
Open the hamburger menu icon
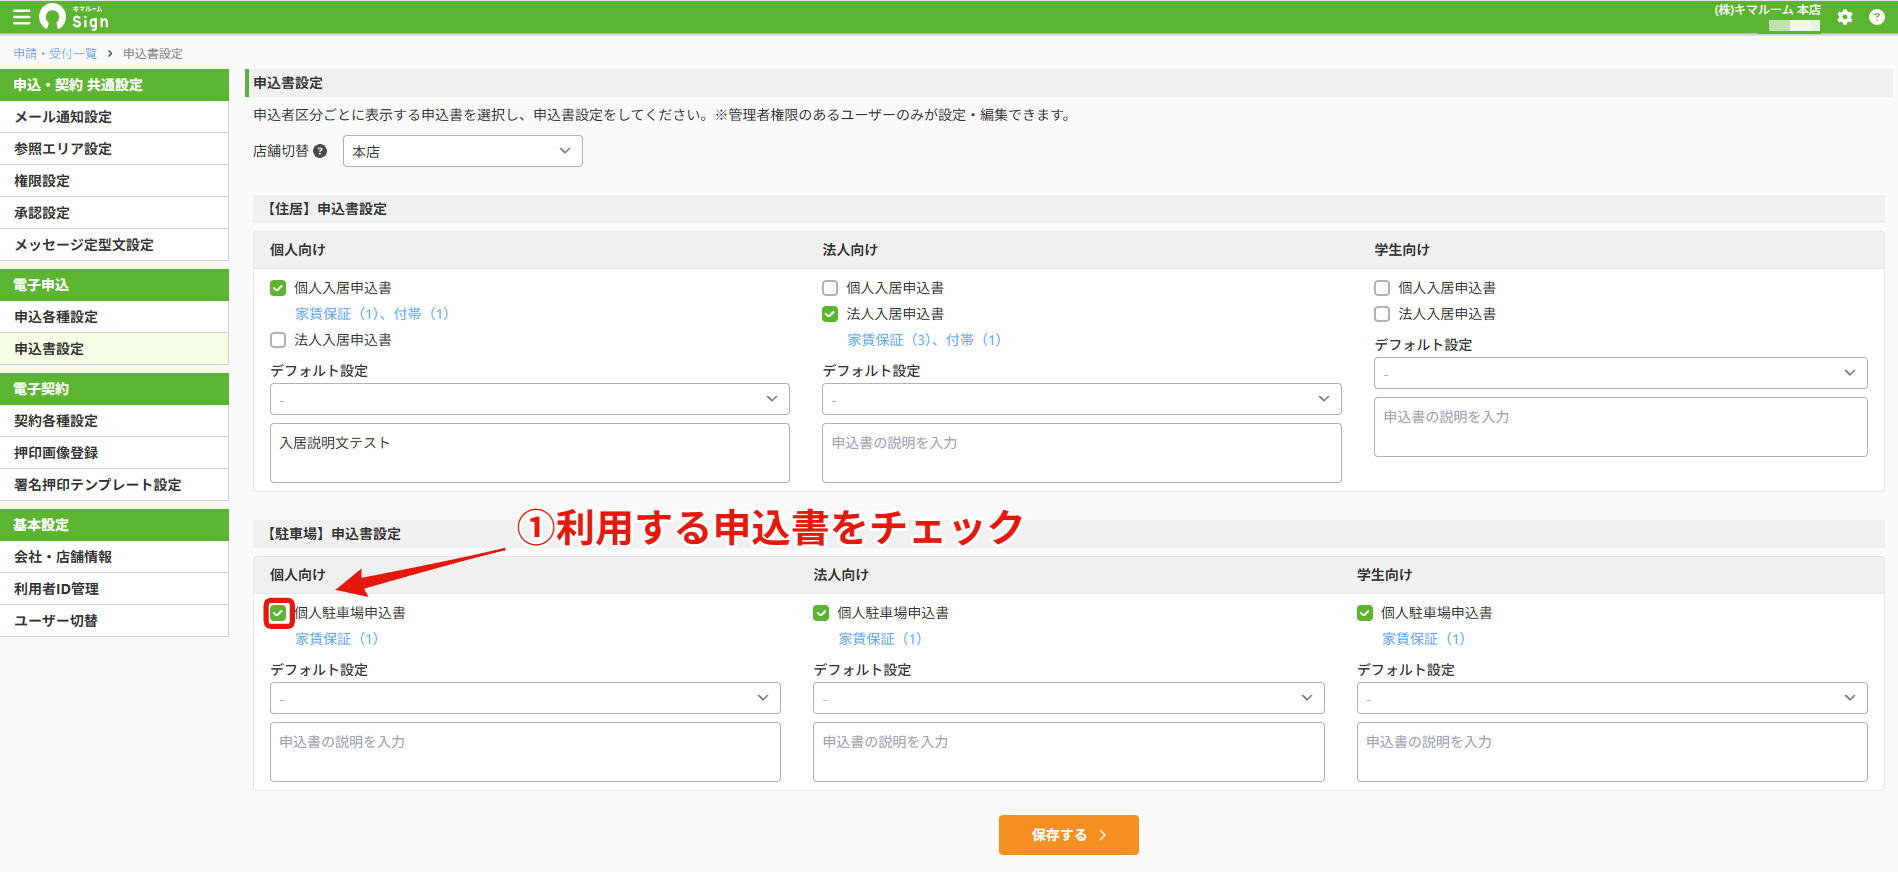tap(21, 17)
